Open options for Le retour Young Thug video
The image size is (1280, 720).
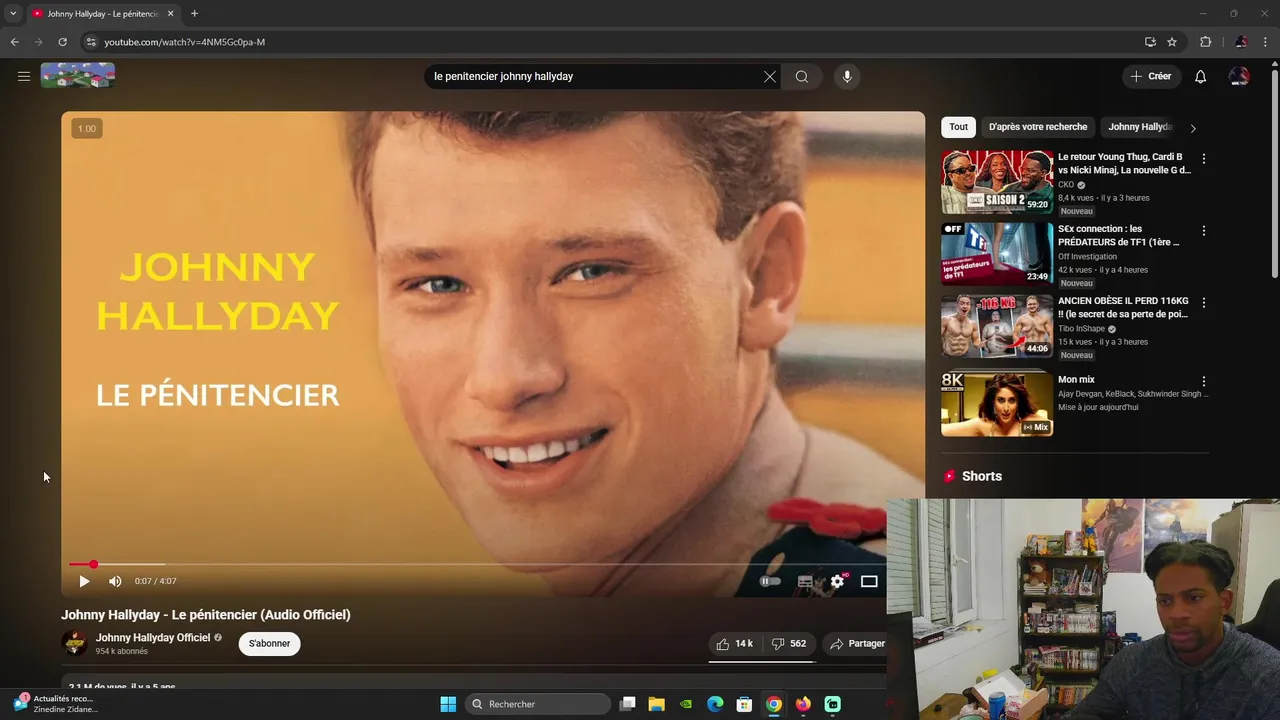[x=1204, y=159]
